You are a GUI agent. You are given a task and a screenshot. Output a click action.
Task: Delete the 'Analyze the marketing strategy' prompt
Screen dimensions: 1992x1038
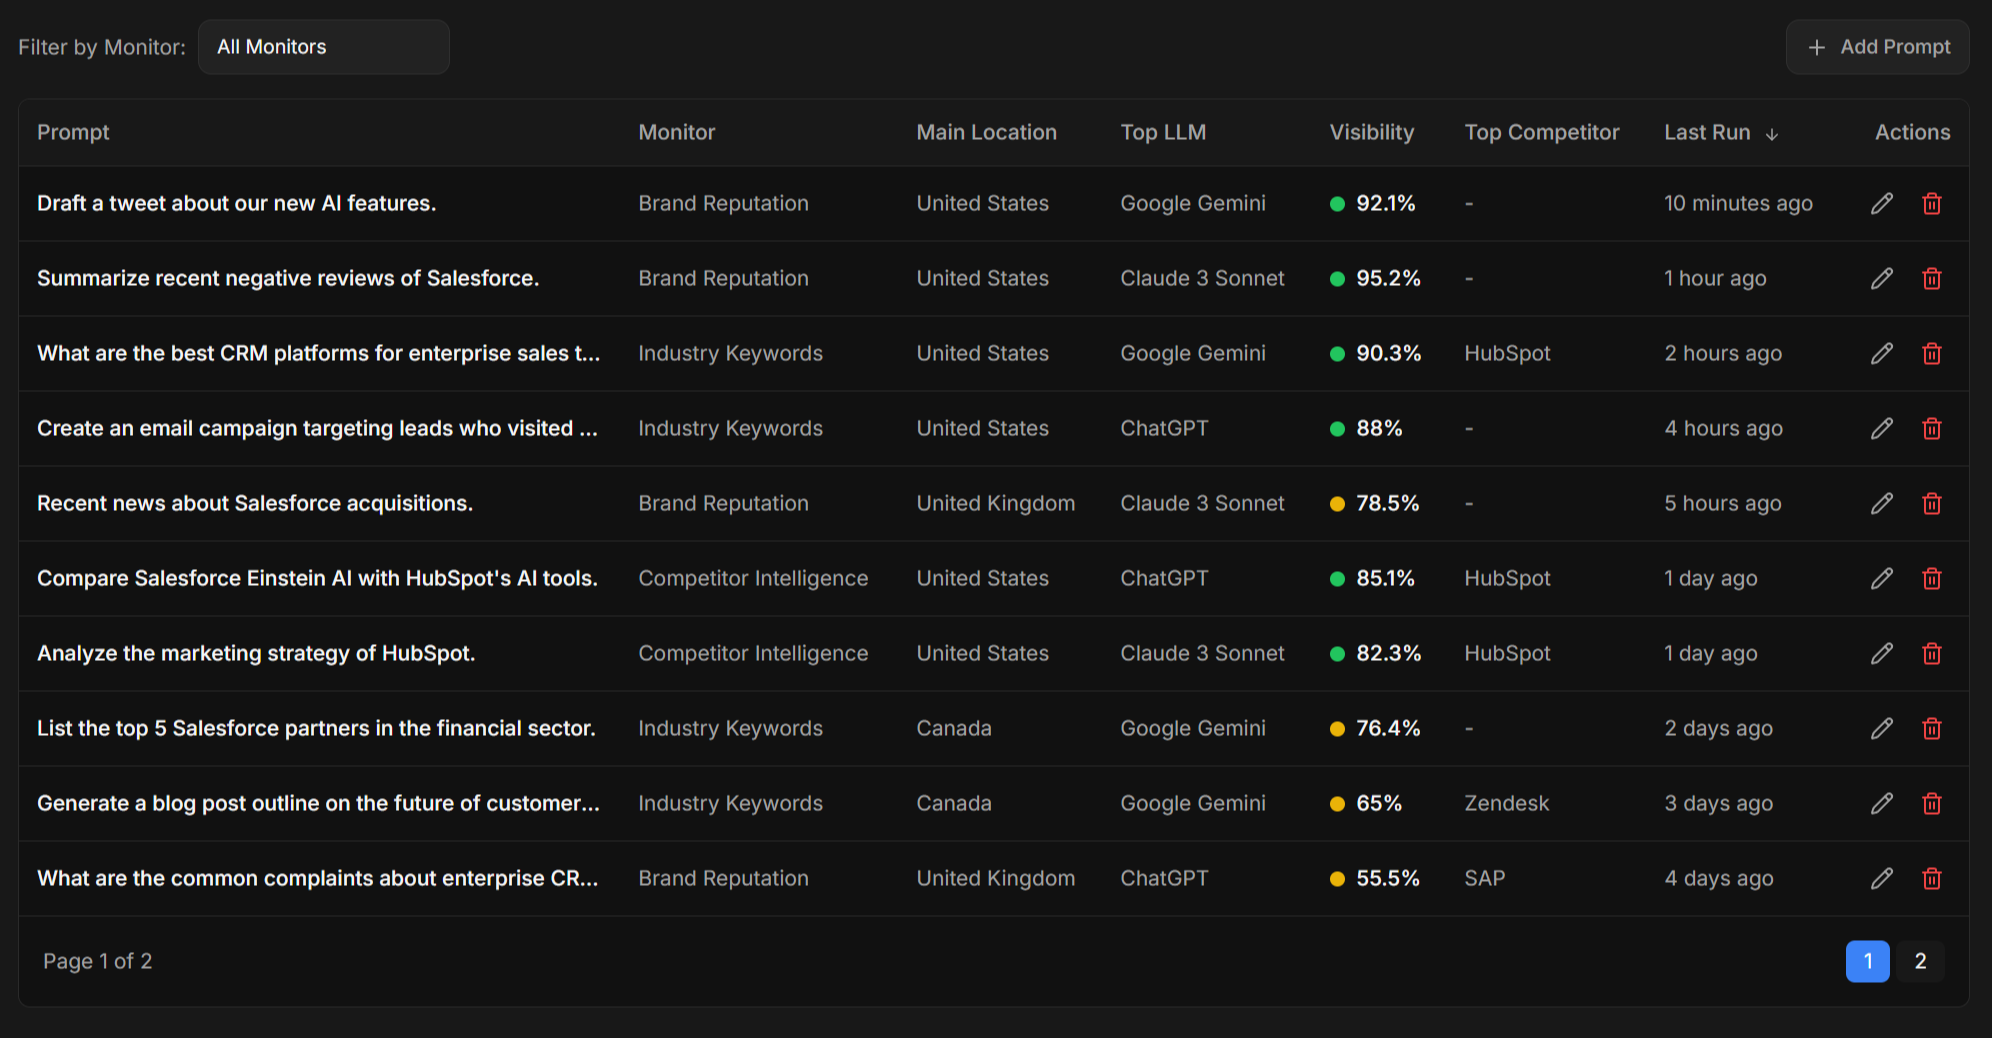1932,653
